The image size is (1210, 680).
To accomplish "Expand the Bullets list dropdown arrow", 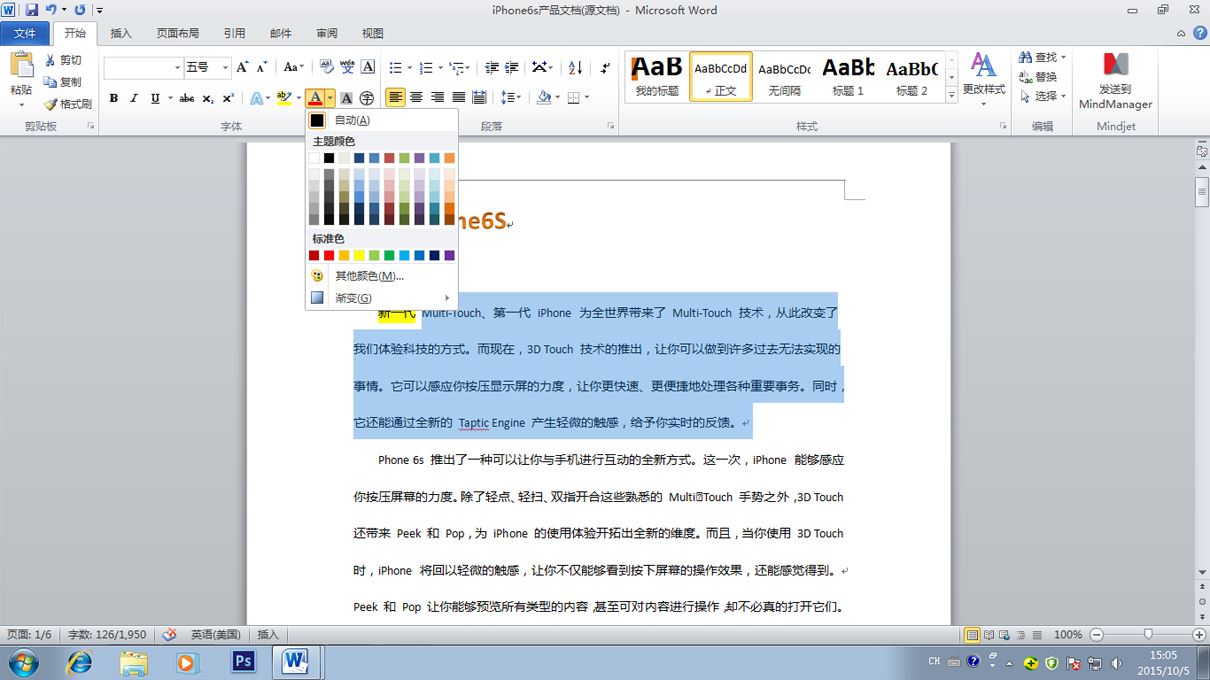I will 408,68.
